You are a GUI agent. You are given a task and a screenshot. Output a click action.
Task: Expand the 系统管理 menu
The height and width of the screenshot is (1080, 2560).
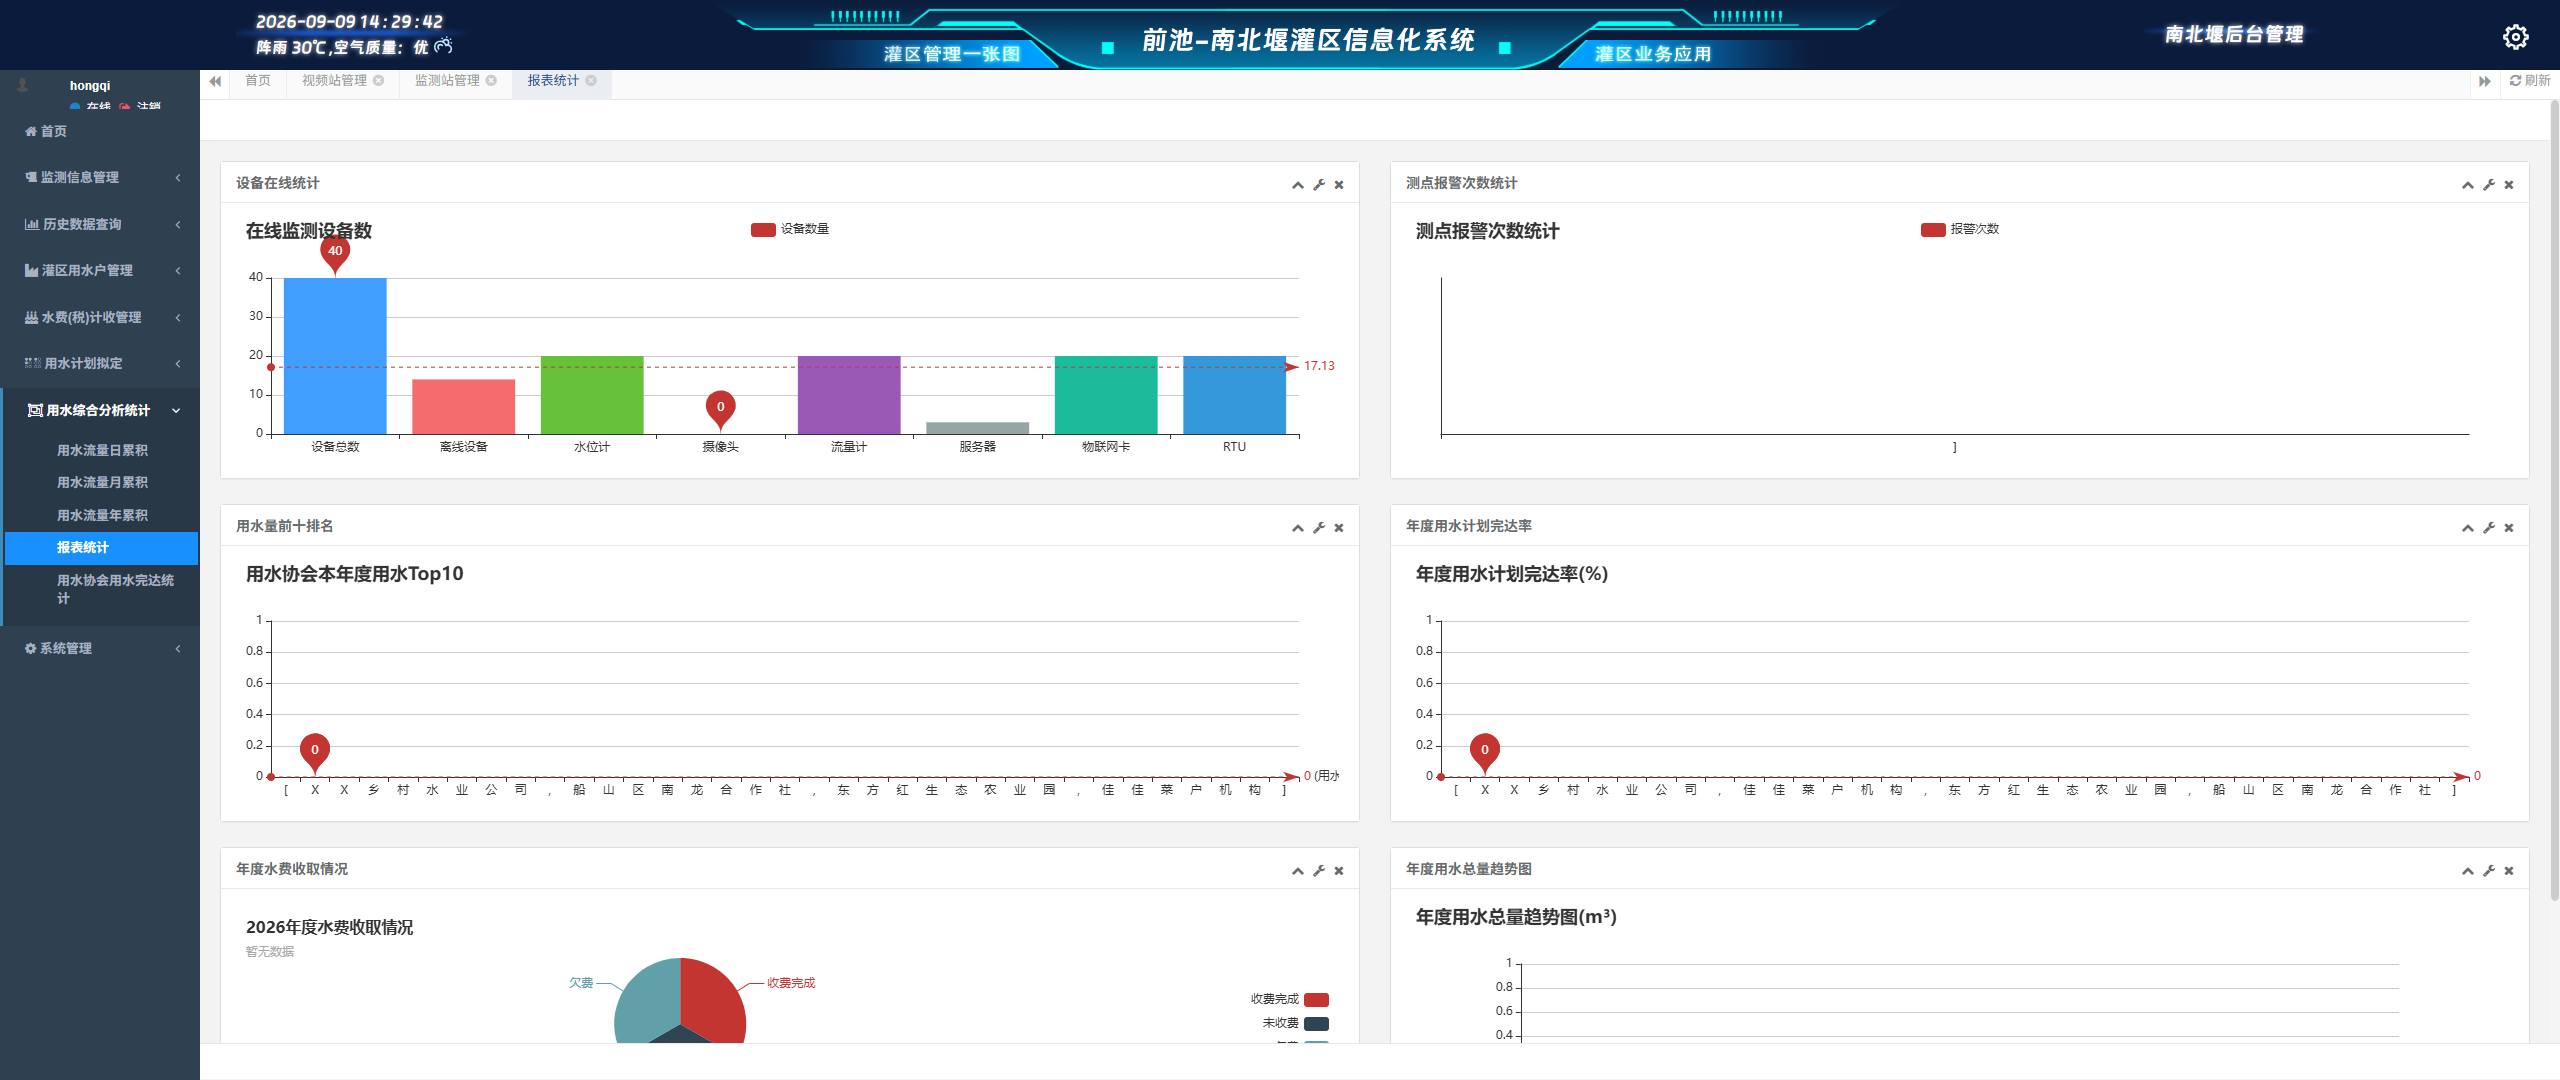click(x=100, y=649)
